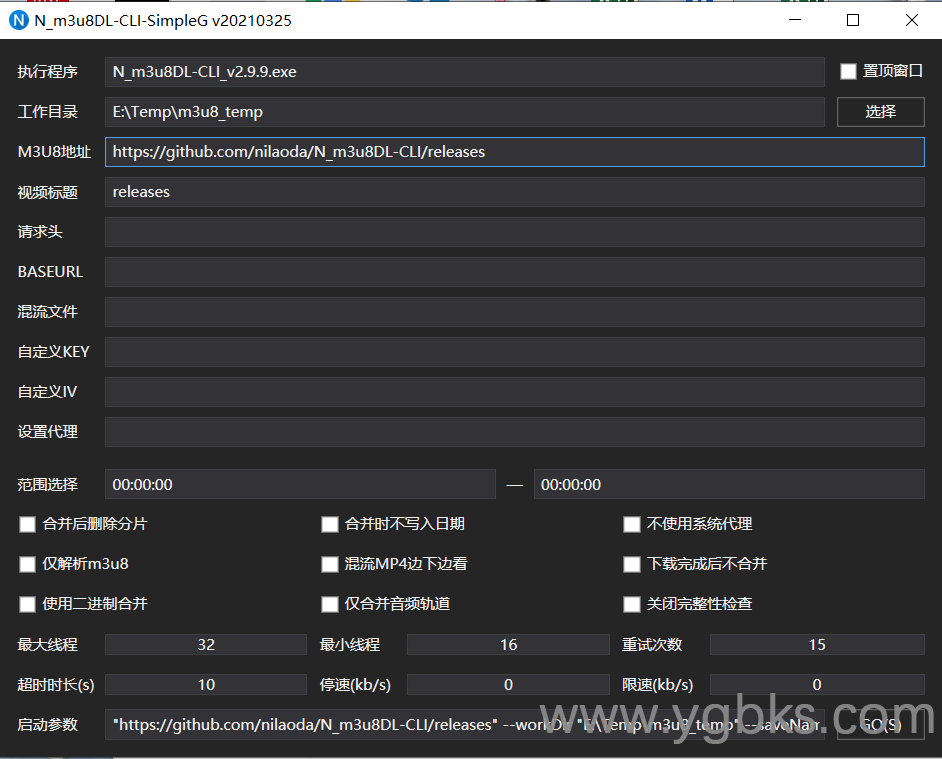Click the N app icon in title bar

tap(19, 20)
